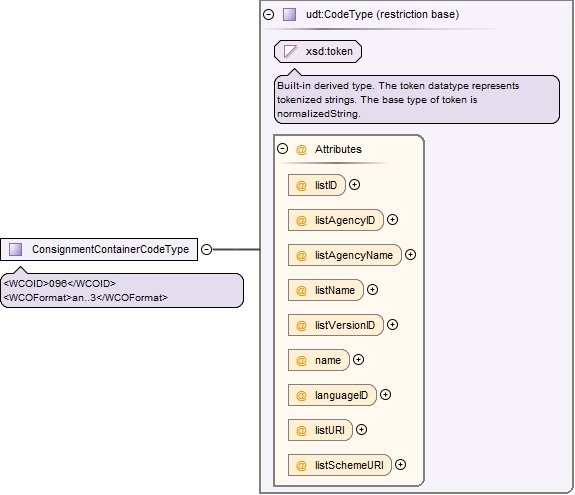Expand the listAgencyID attribute

tap(392, 220)
